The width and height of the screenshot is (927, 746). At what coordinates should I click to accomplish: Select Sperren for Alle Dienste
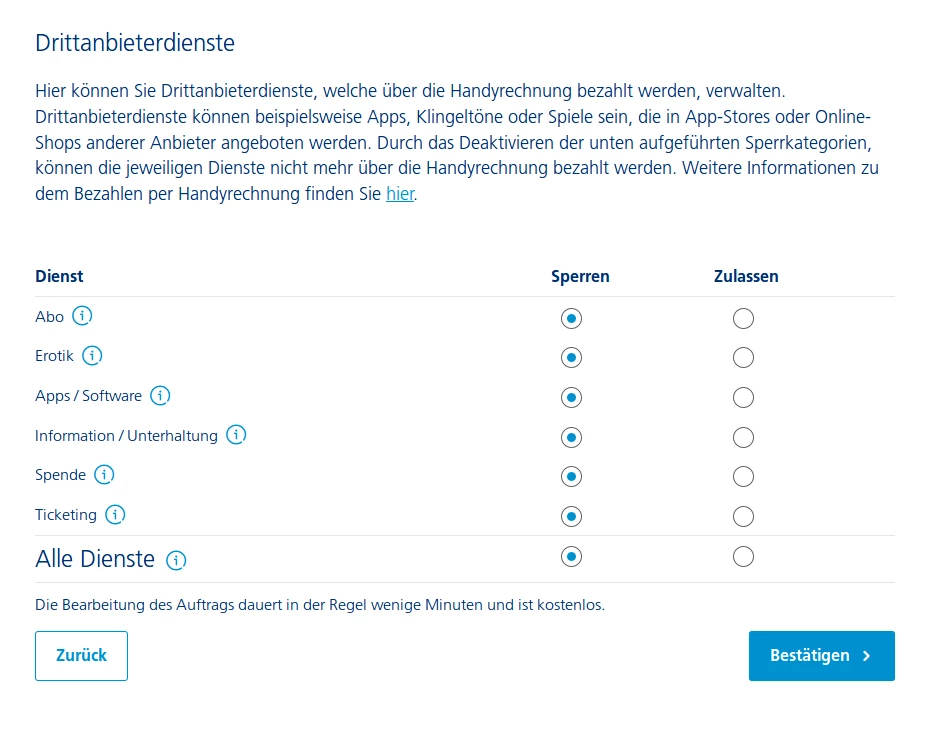point(571,557)
